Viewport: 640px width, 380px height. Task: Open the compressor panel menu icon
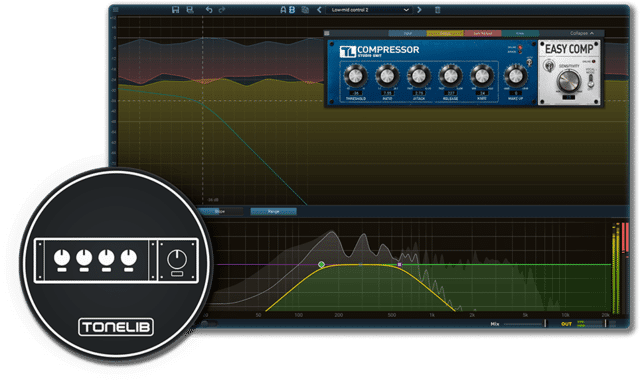tap(327, 33)
